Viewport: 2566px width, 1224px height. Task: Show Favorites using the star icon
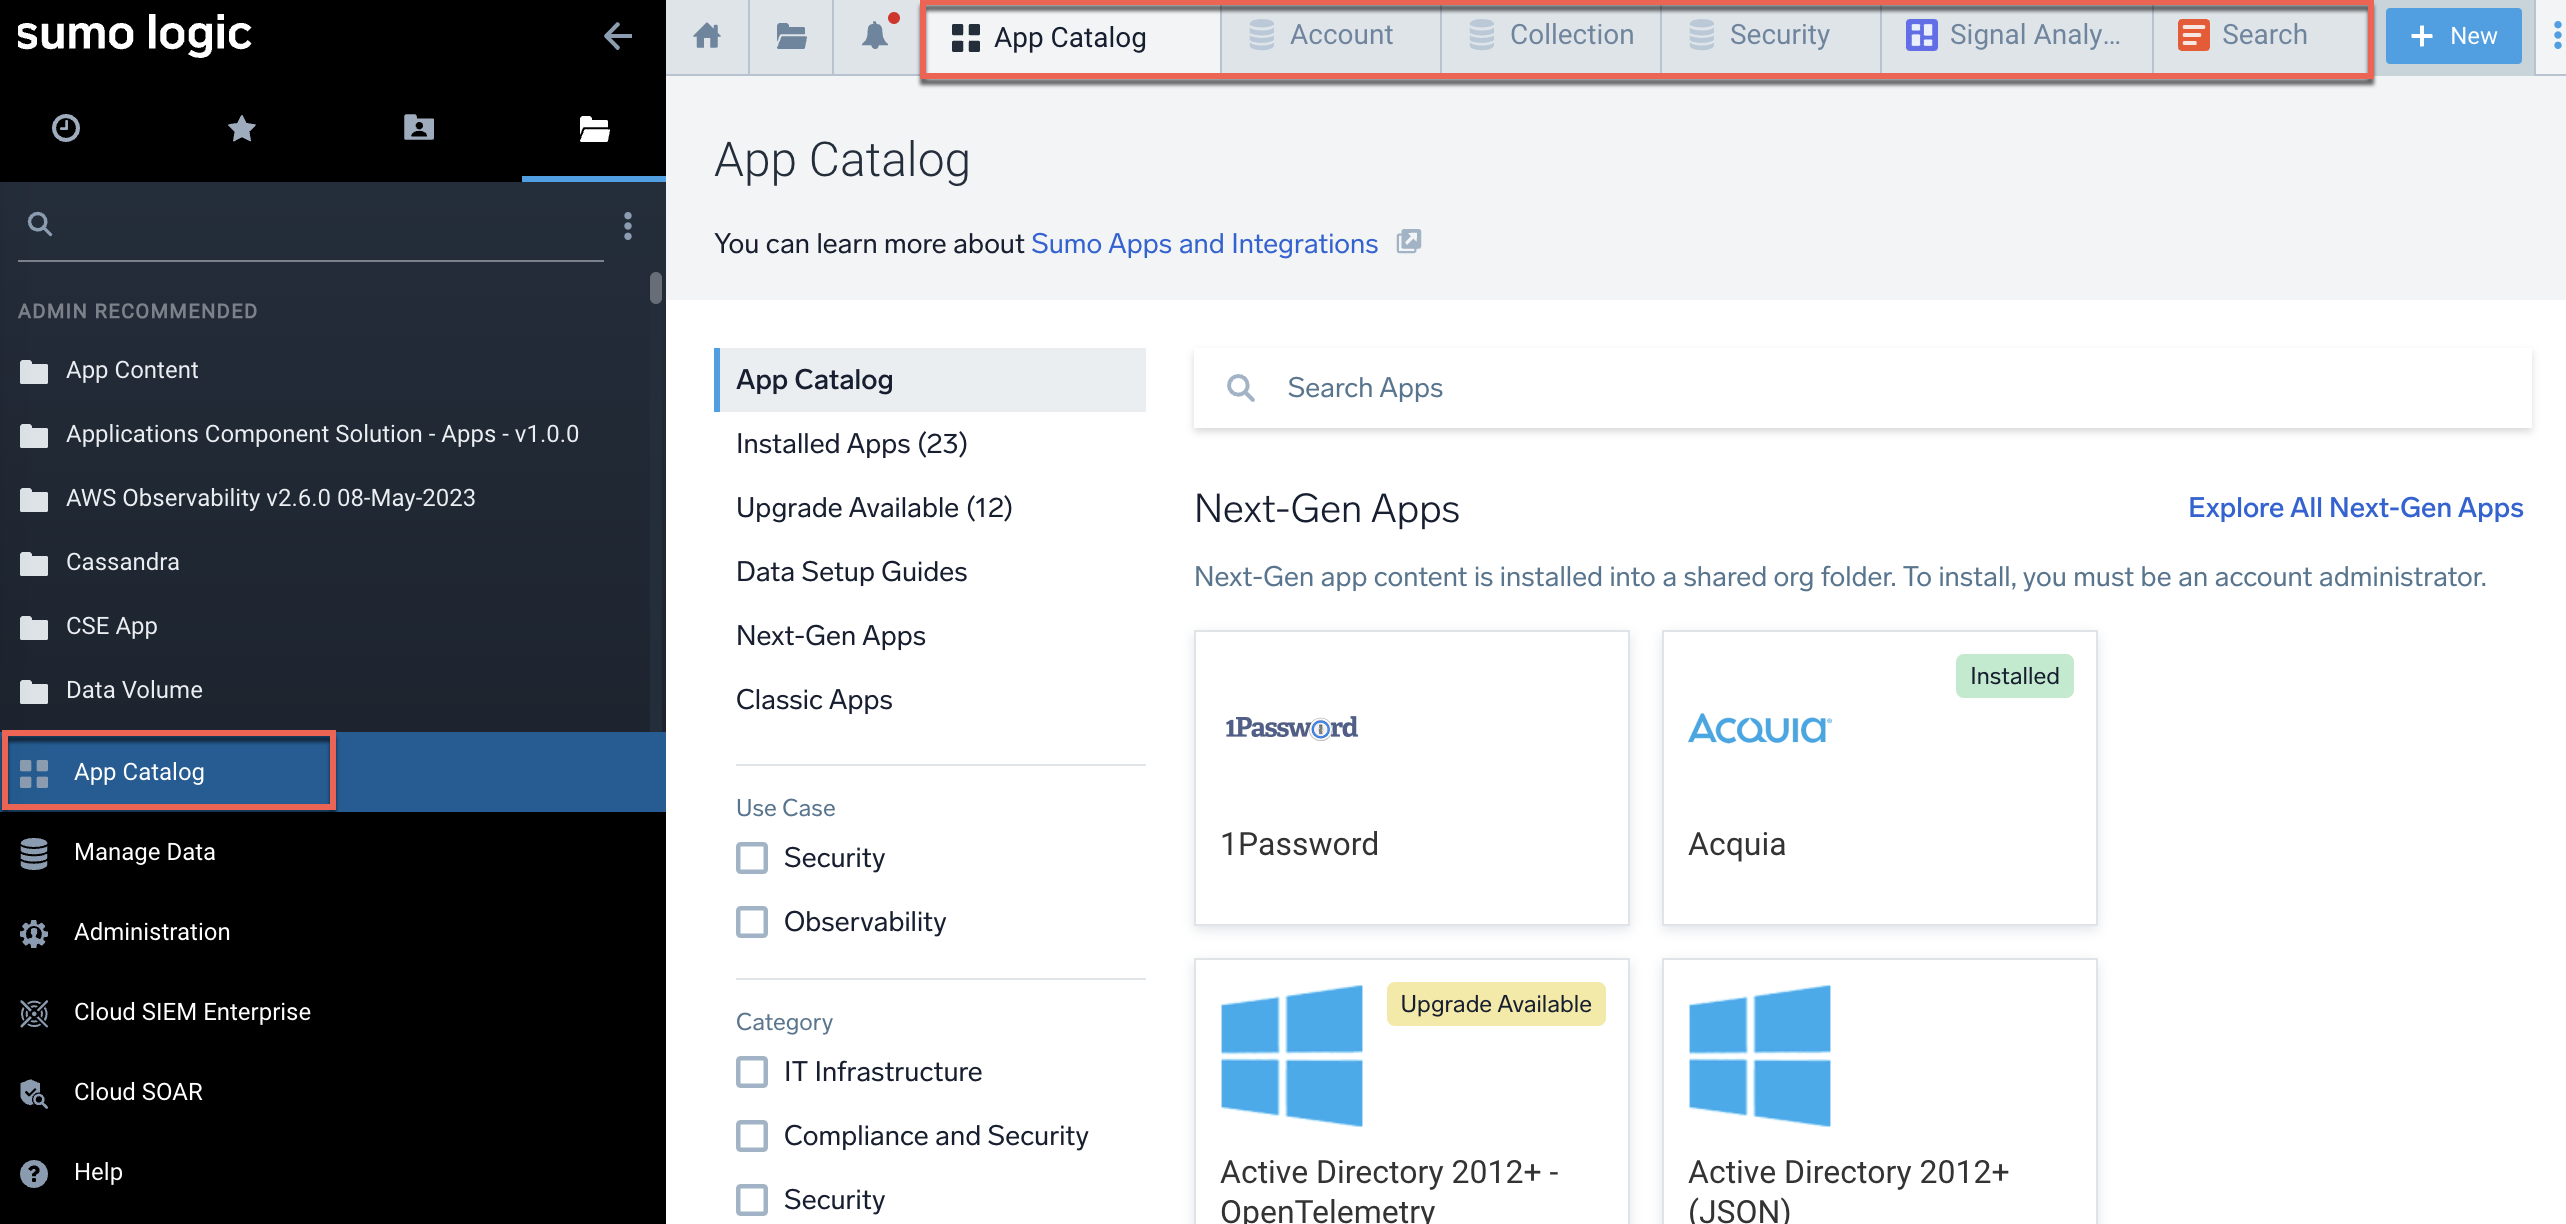pos(241,128)
